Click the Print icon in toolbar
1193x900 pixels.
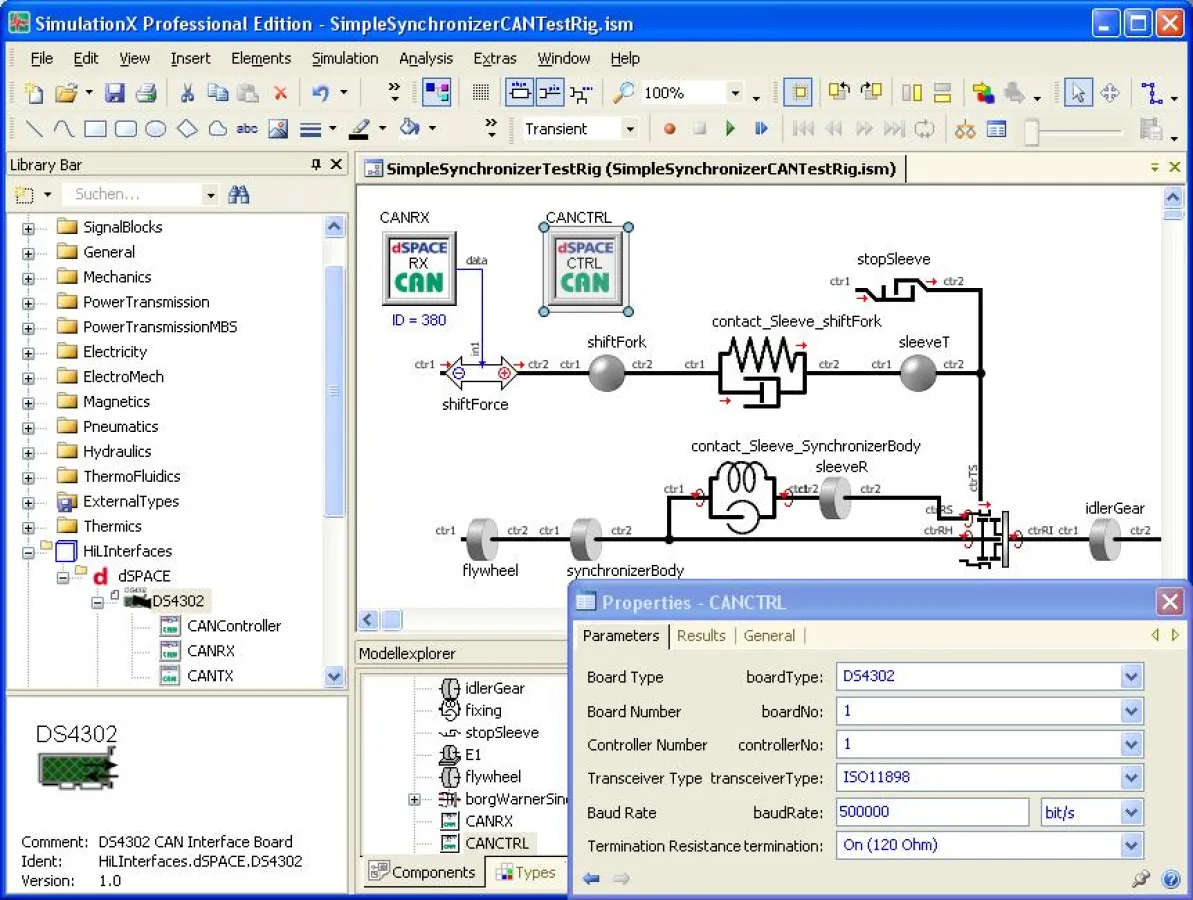[146, 93]
